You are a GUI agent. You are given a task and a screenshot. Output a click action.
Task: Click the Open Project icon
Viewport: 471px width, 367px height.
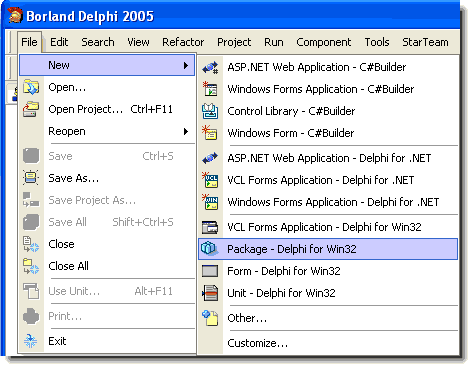pos(31,109)
